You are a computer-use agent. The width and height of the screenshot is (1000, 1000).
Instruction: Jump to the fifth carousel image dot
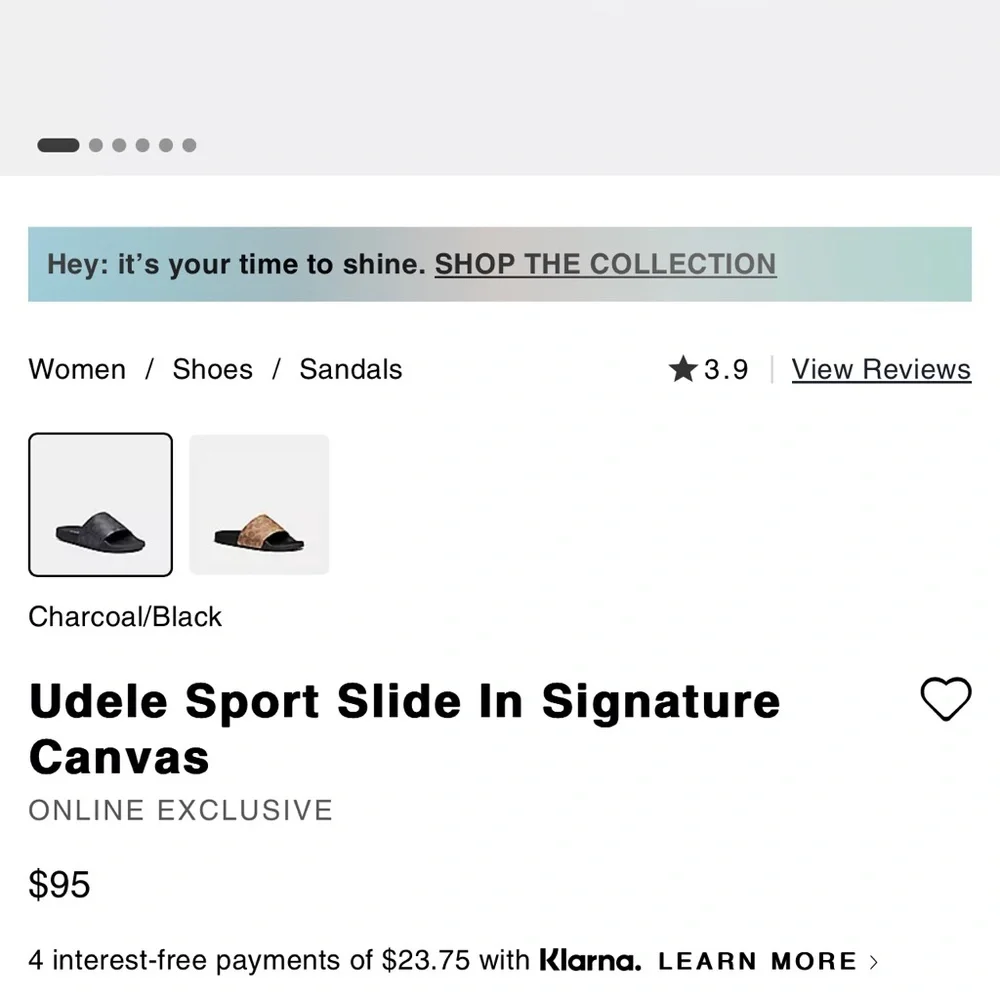[x=166, y=145]
